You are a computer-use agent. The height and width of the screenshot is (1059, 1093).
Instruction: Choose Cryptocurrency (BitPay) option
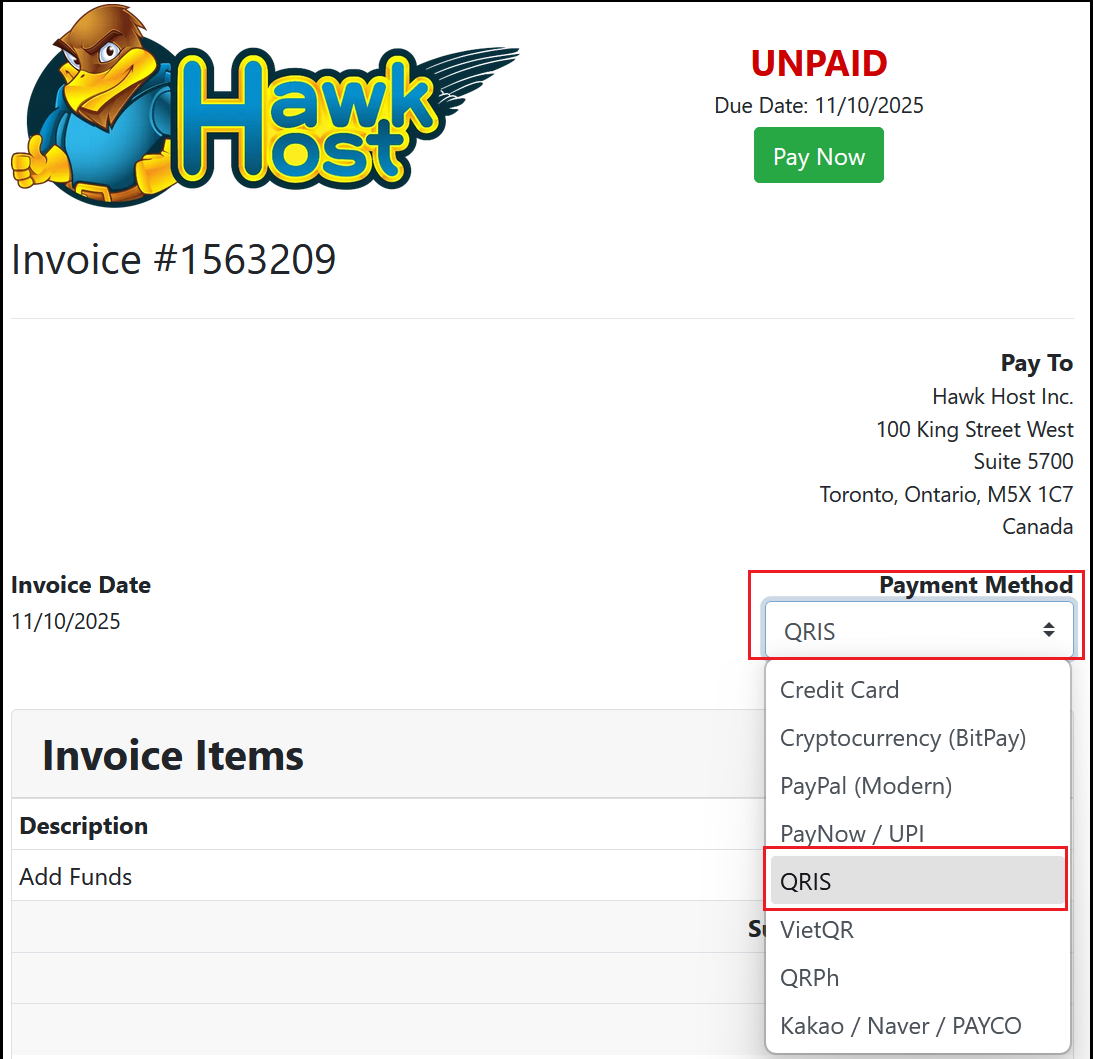pyautogui.click(x=902, y=738)
